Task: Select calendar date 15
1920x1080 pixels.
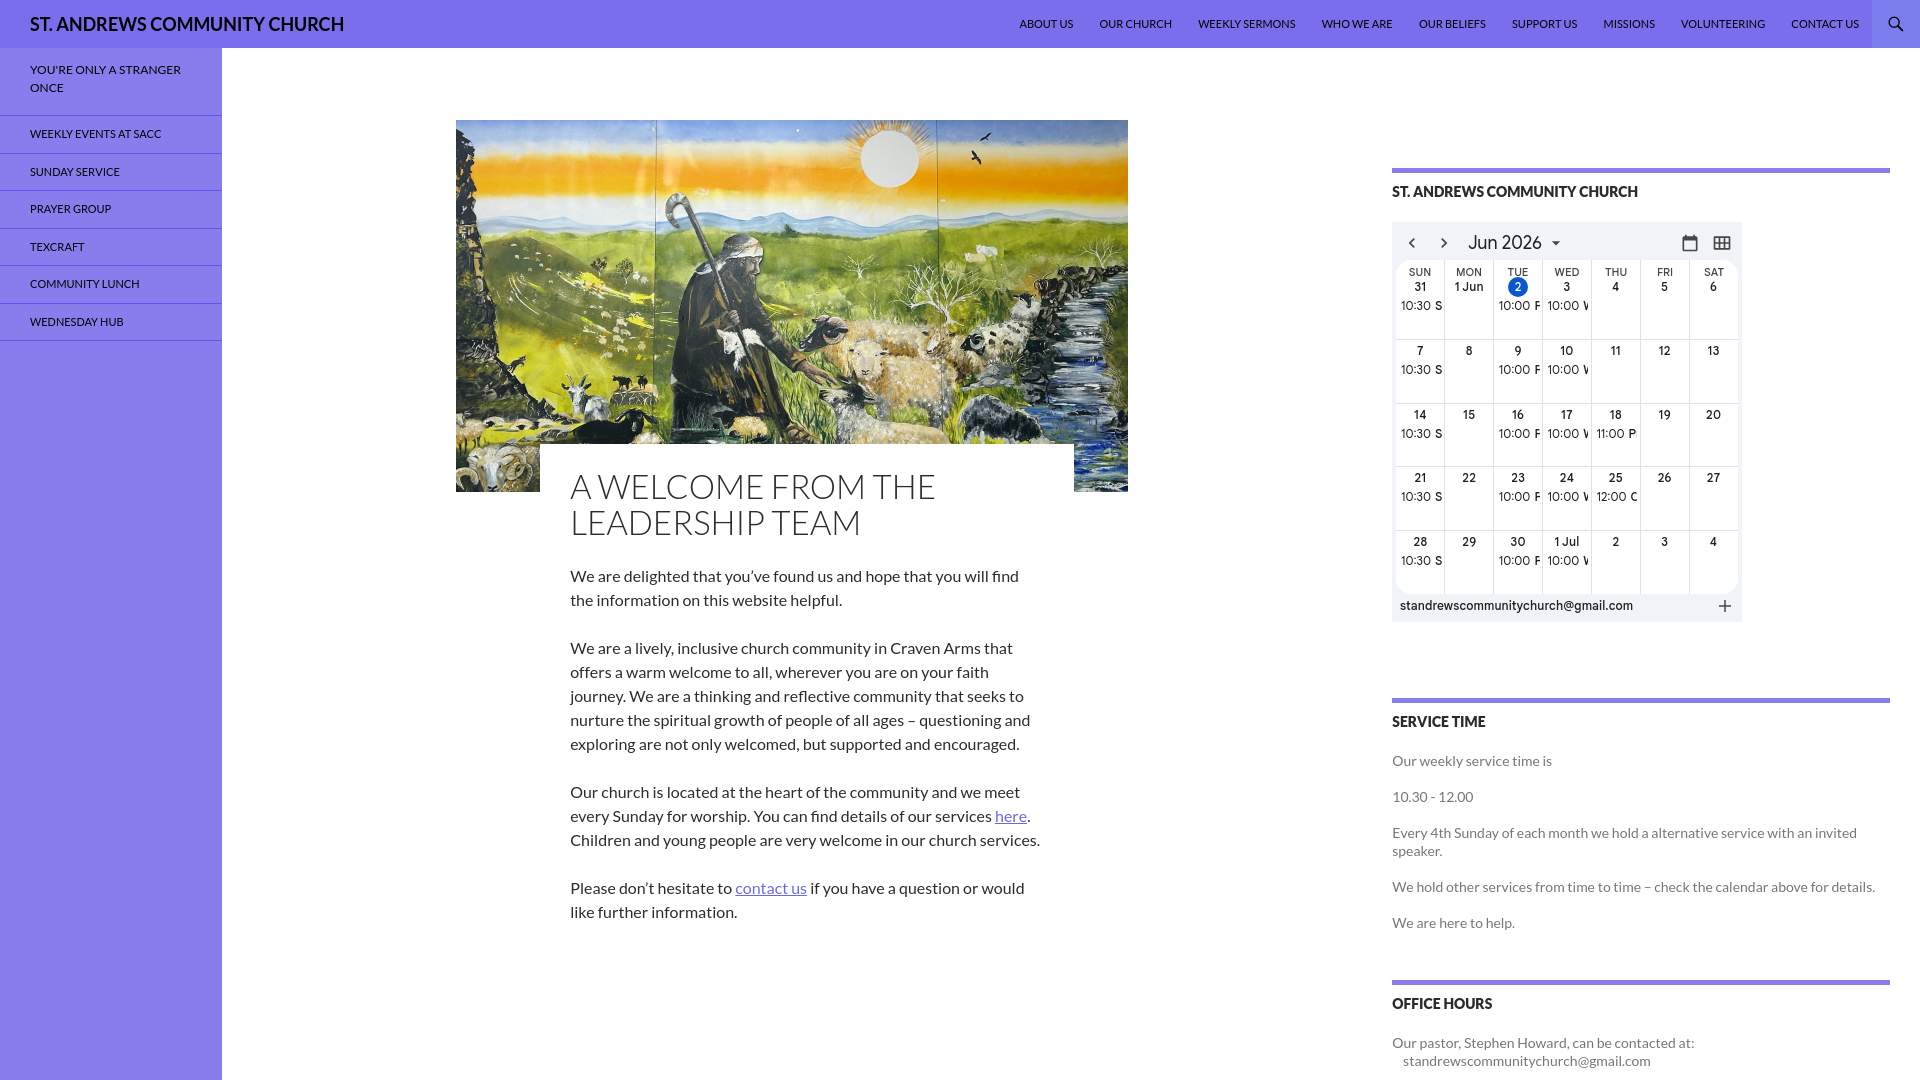Action: [1469, 415]
